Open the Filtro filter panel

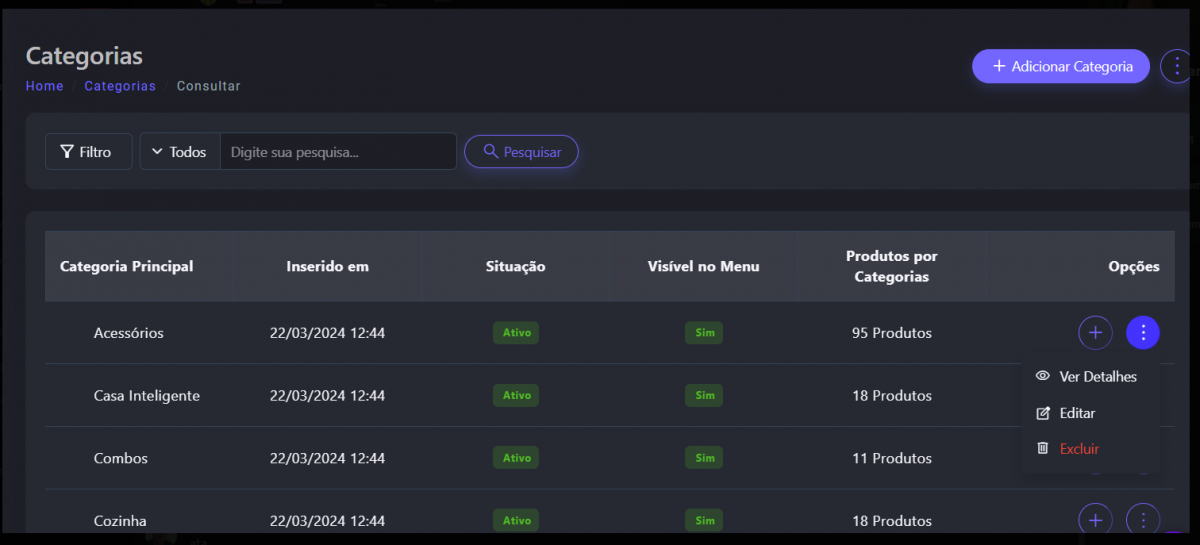click(88, 152)
